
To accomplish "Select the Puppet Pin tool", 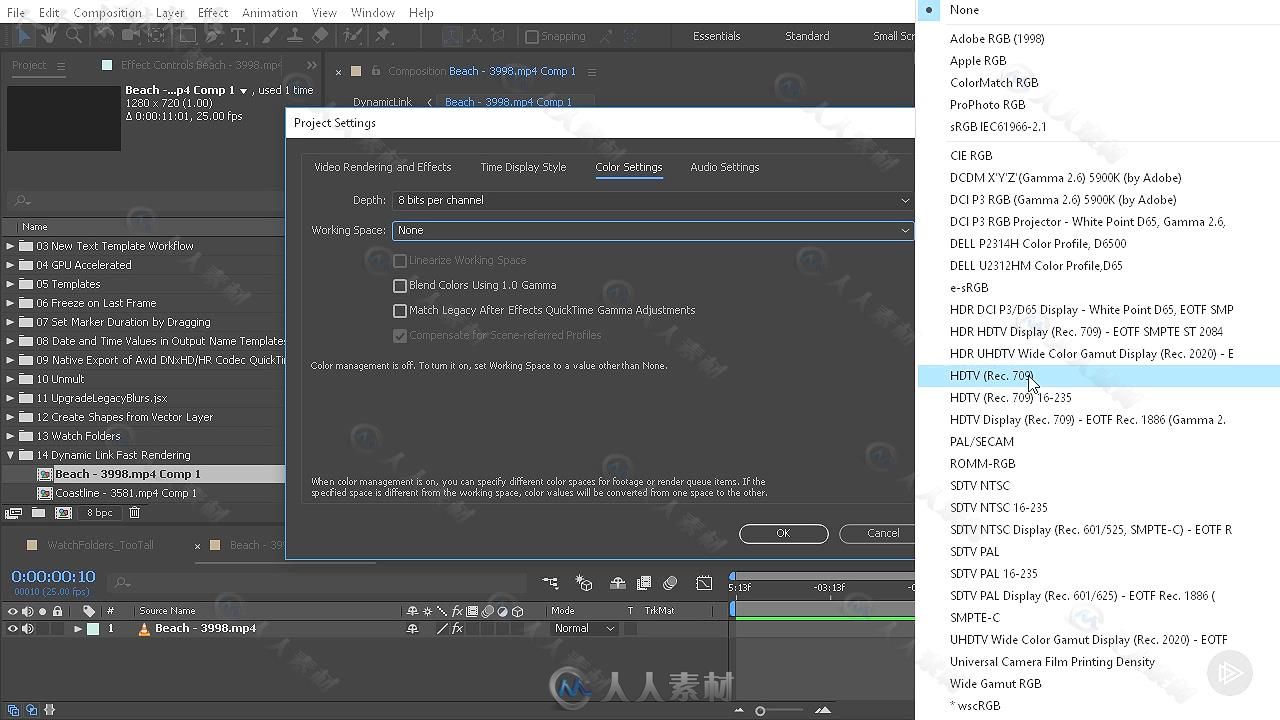I will (382, 36).
